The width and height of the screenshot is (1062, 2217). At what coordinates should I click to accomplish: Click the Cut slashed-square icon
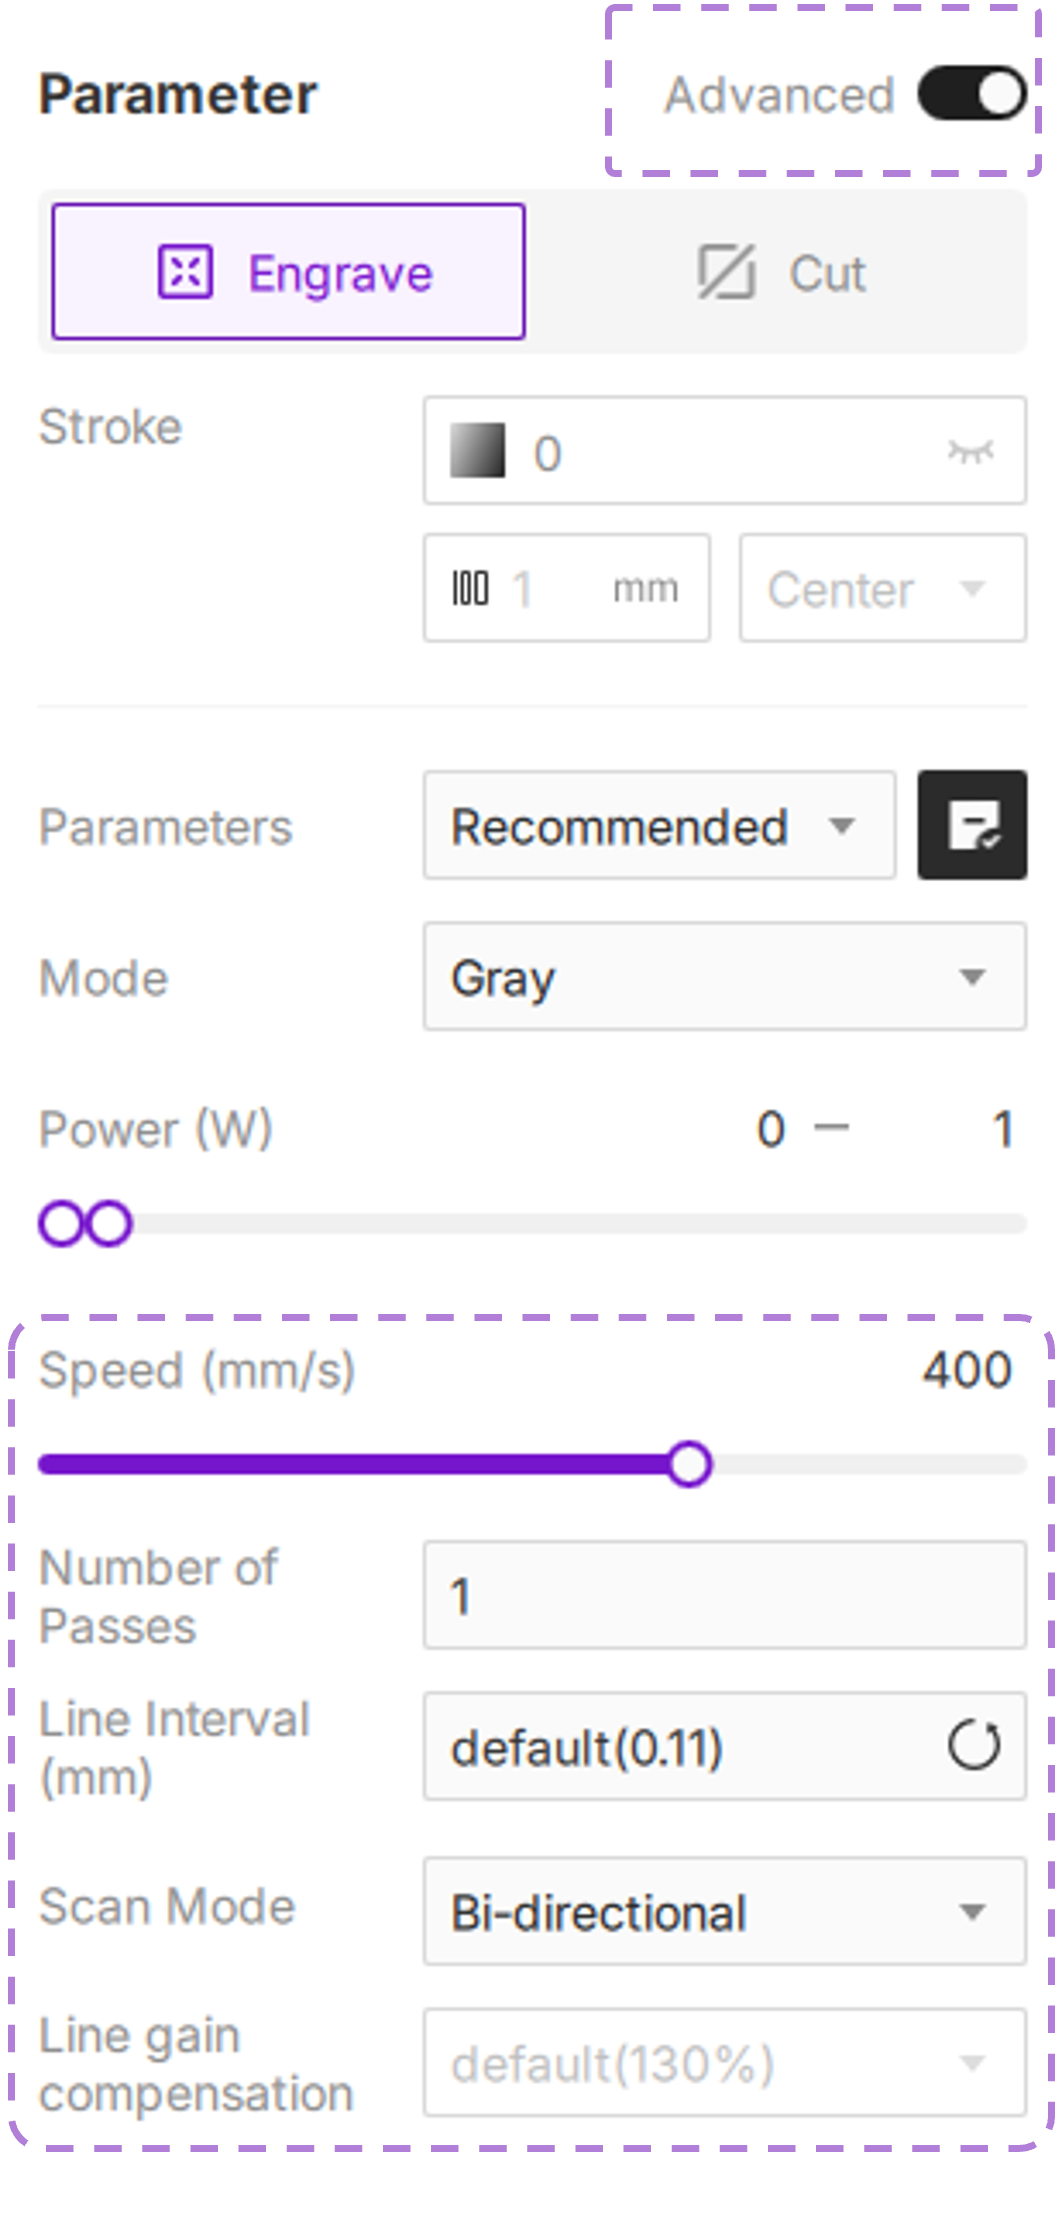click(x=726, y=272)
